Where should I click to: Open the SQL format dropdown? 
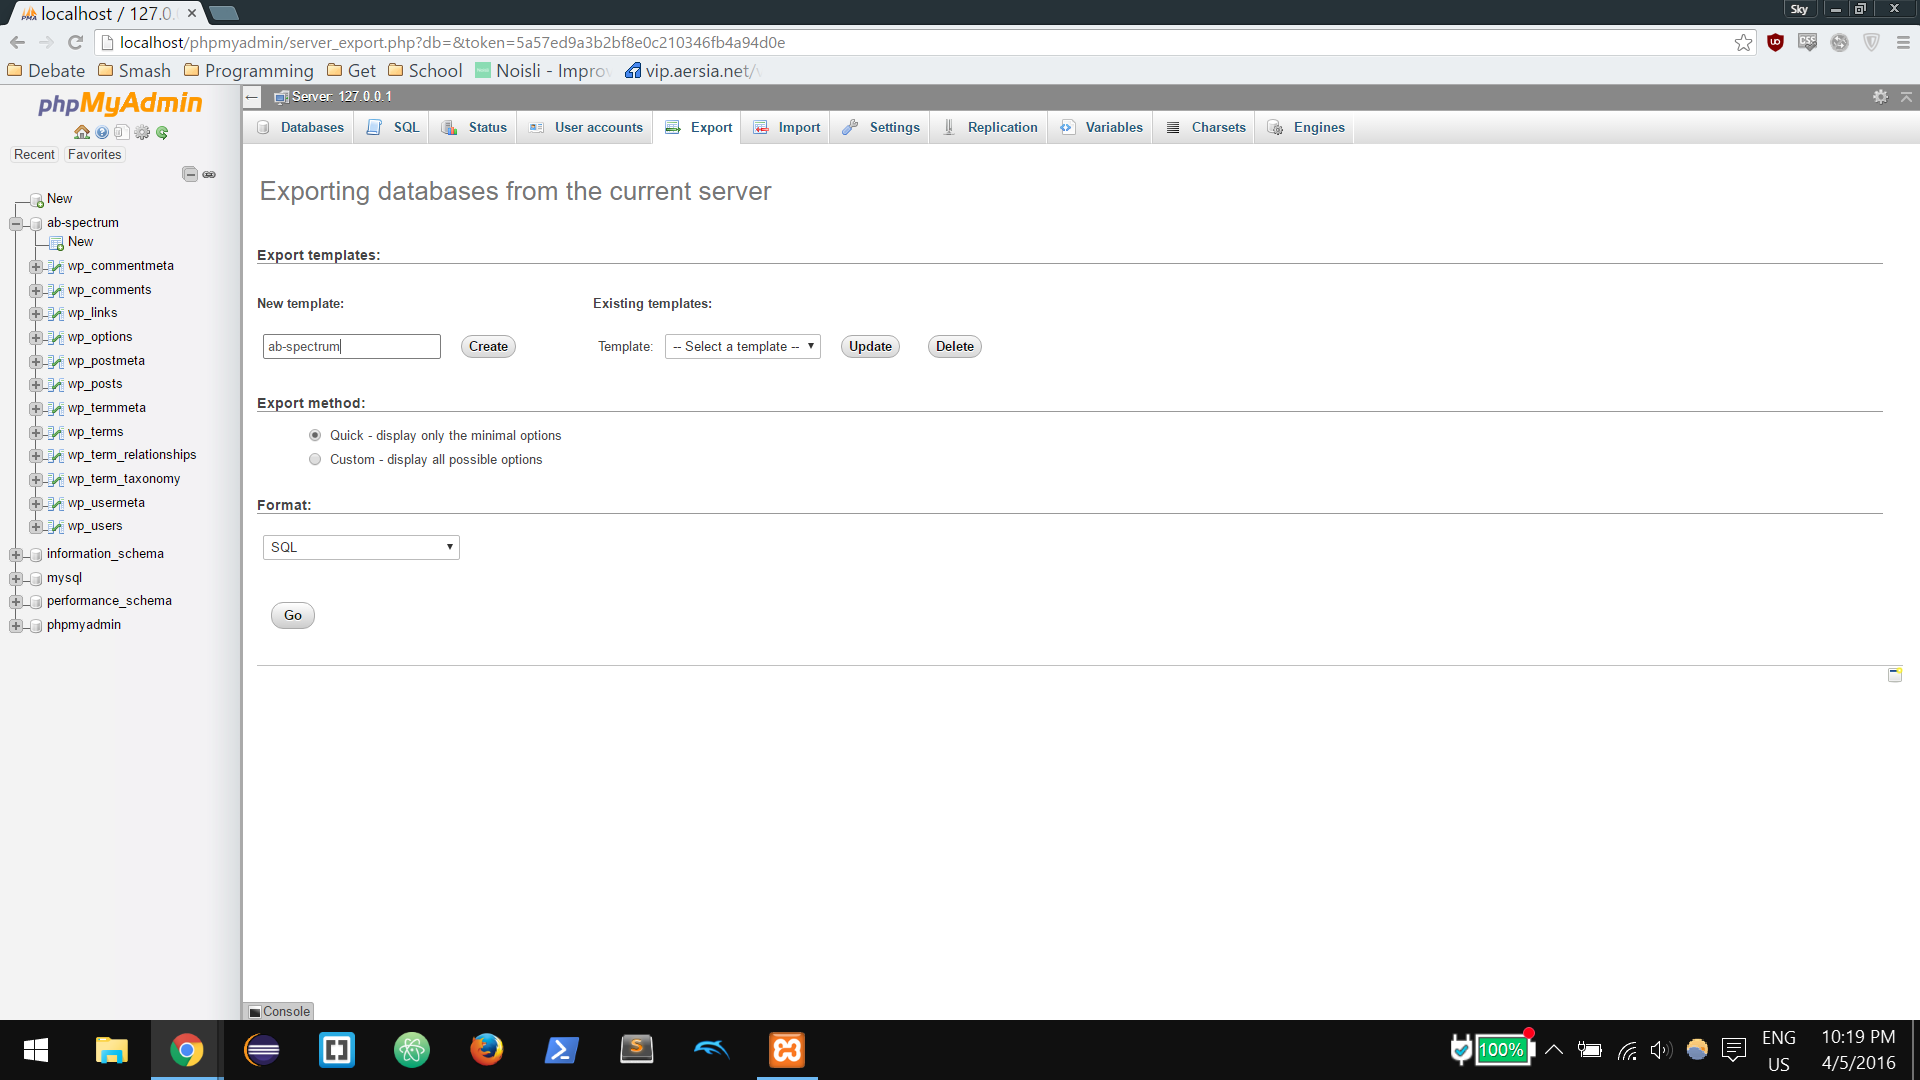(x=361, y=547)
